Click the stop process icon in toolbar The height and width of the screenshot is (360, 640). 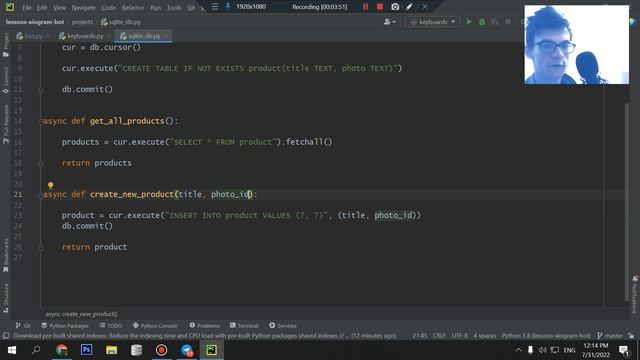tap(508, 22)
